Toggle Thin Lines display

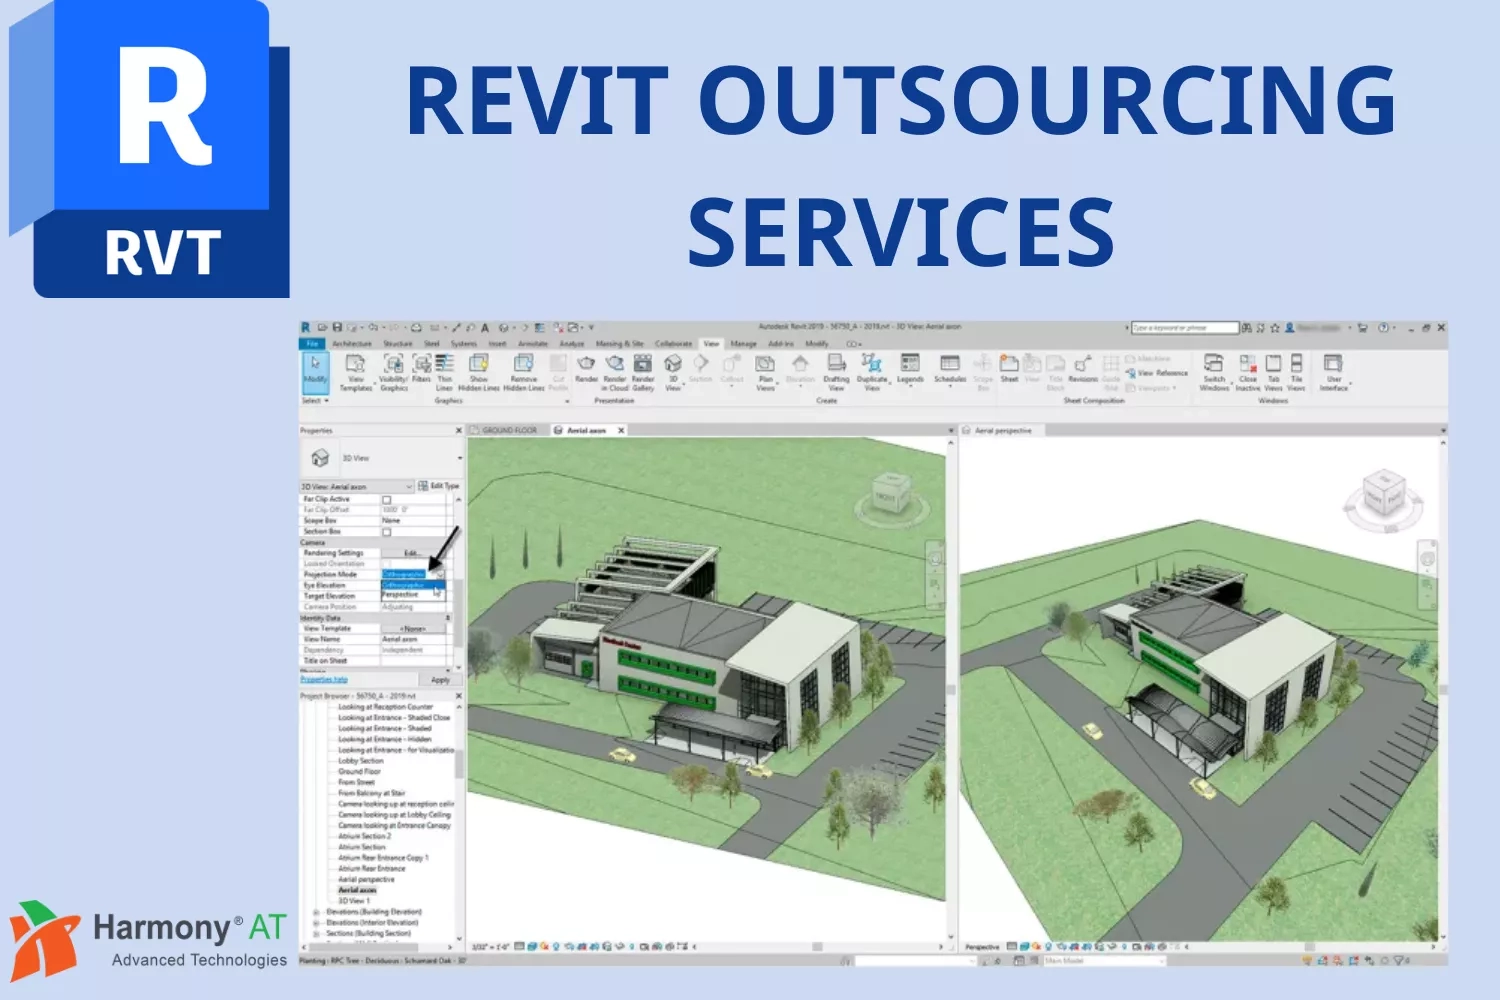pyautogui.click(x=444, y=372)
